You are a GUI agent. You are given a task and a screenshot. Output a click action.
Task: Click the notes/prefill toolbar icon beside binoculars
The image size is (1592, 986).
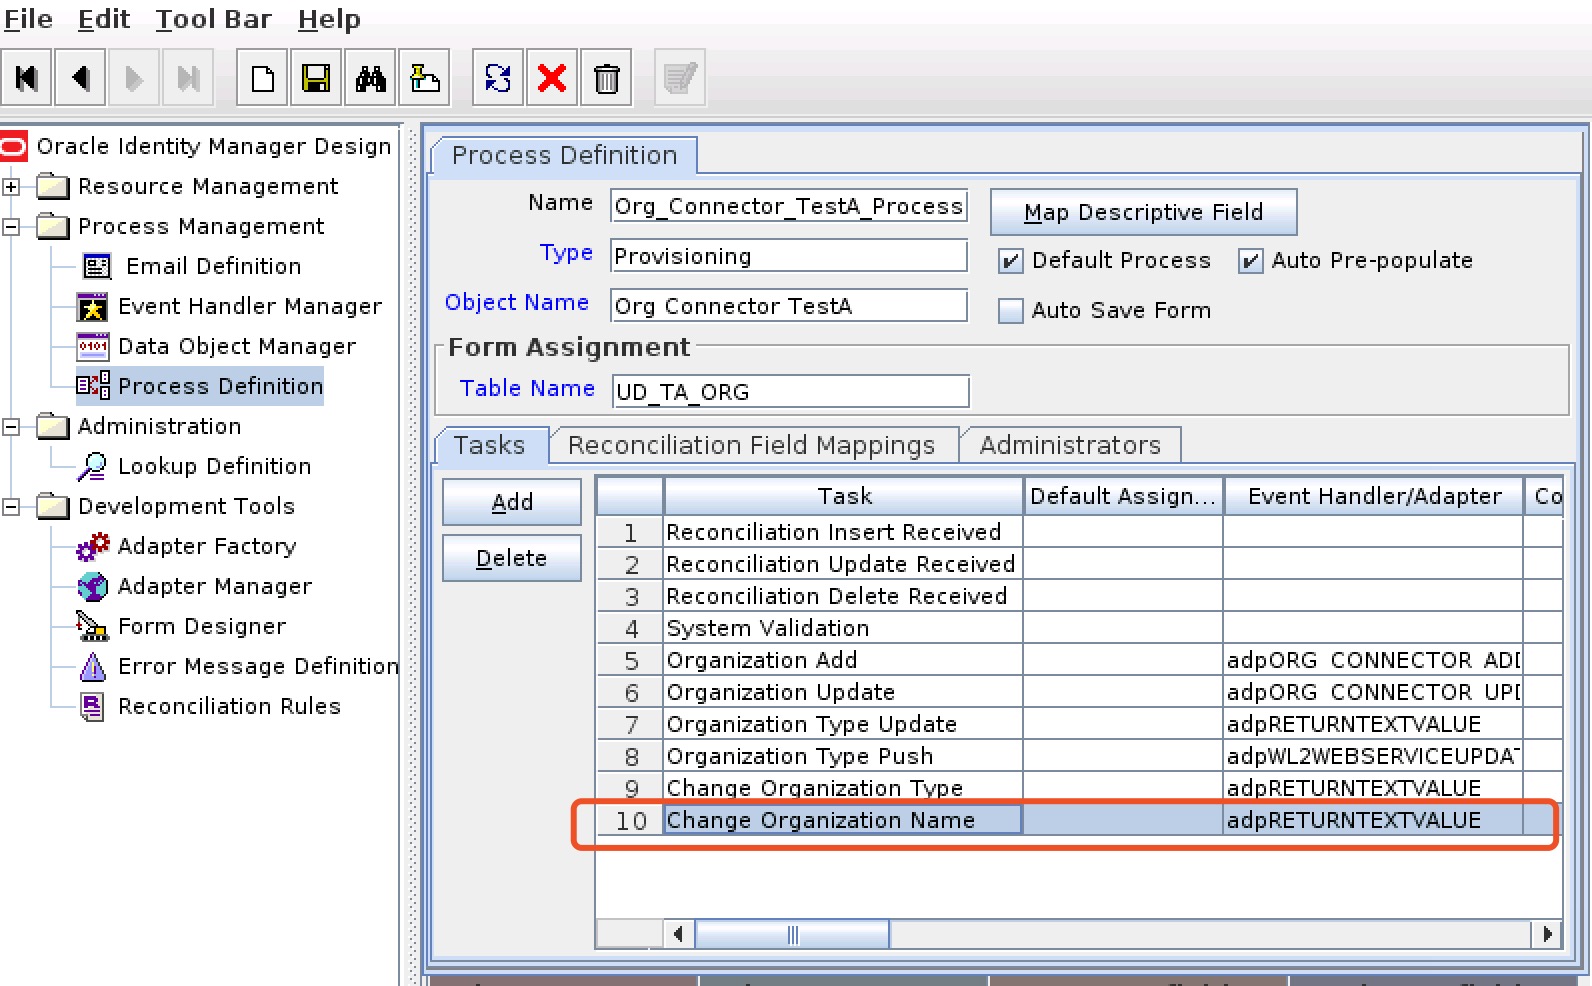424,78
